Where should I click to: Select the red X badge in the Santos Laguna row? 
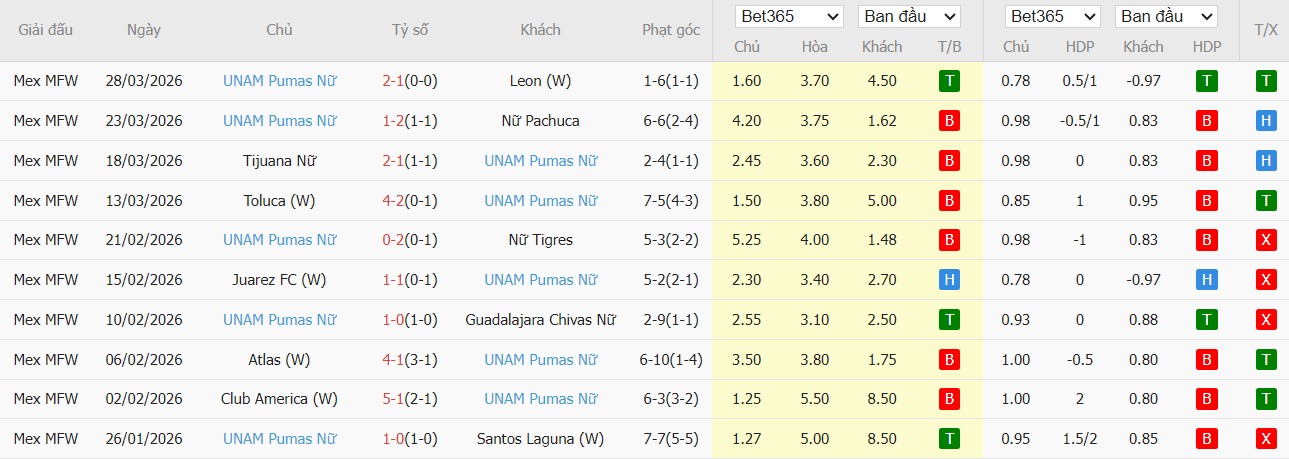point(1266,439)
